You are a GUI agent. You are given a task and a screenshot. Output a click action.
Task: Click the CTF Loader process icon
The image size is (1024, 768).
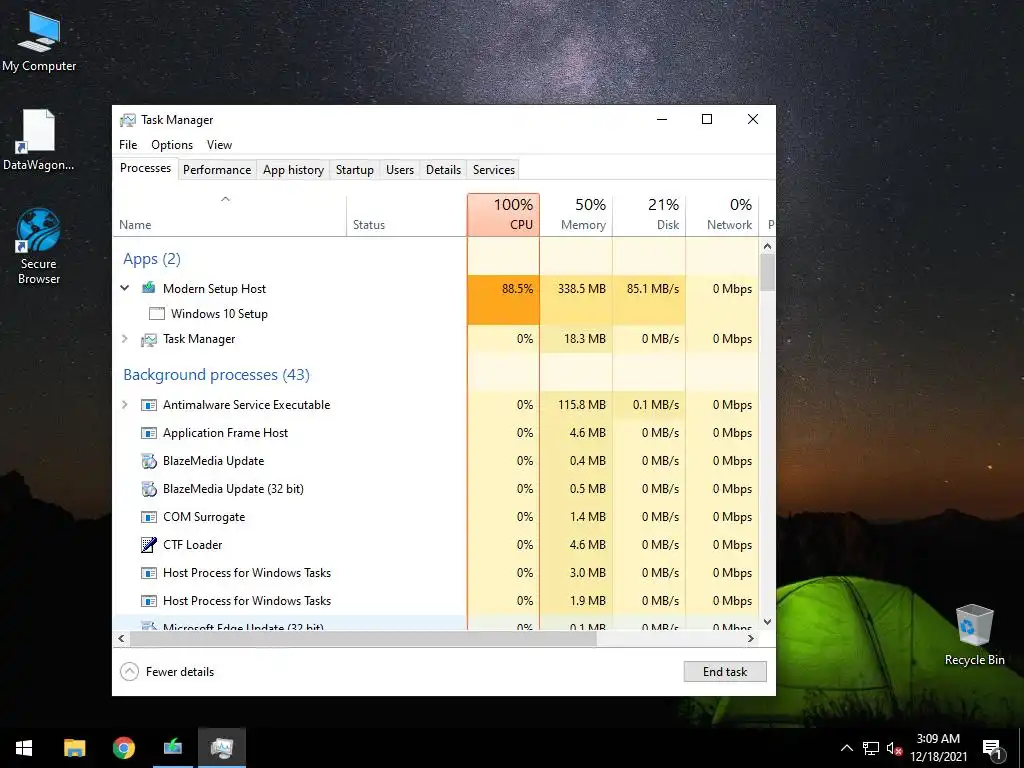point(149,545)
